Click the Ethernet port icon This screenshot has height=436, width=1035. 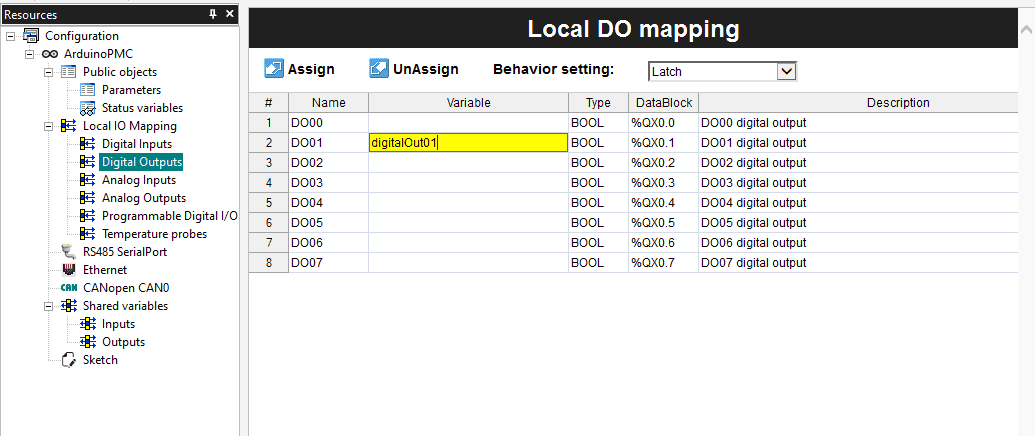[68, 270]
